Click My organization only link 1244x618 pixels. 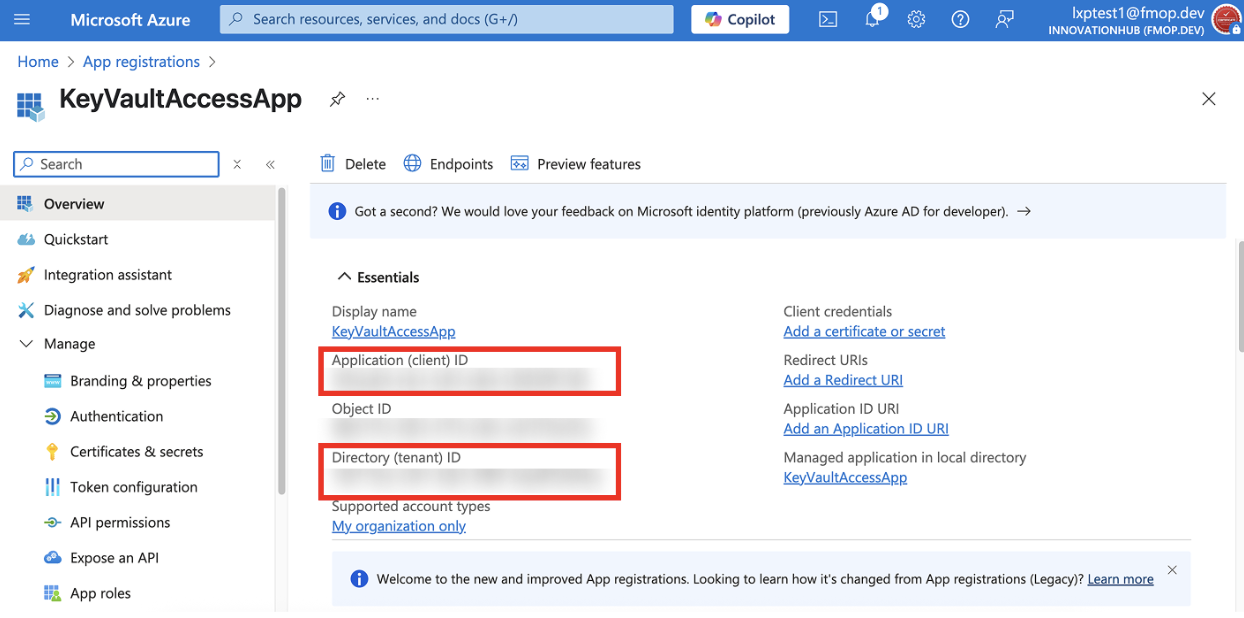[399, 526]
